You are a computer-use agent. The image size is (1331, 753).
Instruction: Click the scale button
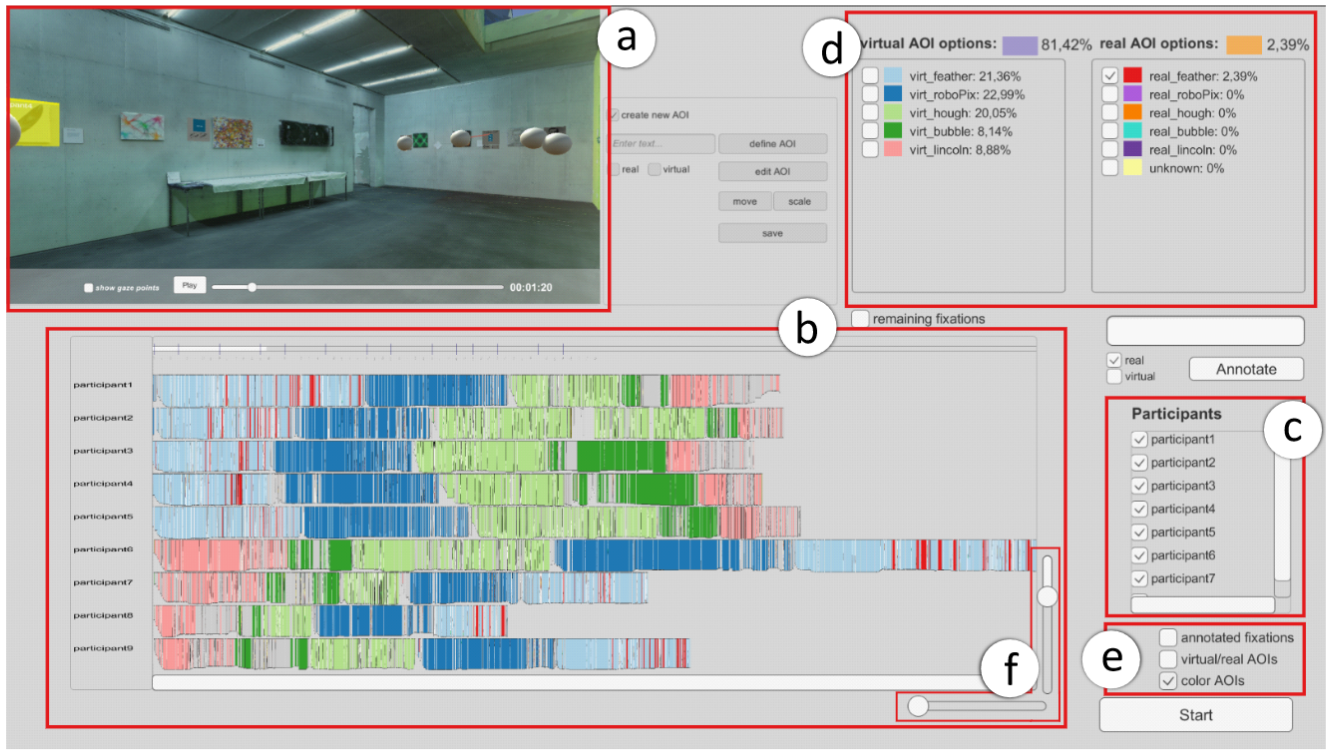tap(800, 201)
